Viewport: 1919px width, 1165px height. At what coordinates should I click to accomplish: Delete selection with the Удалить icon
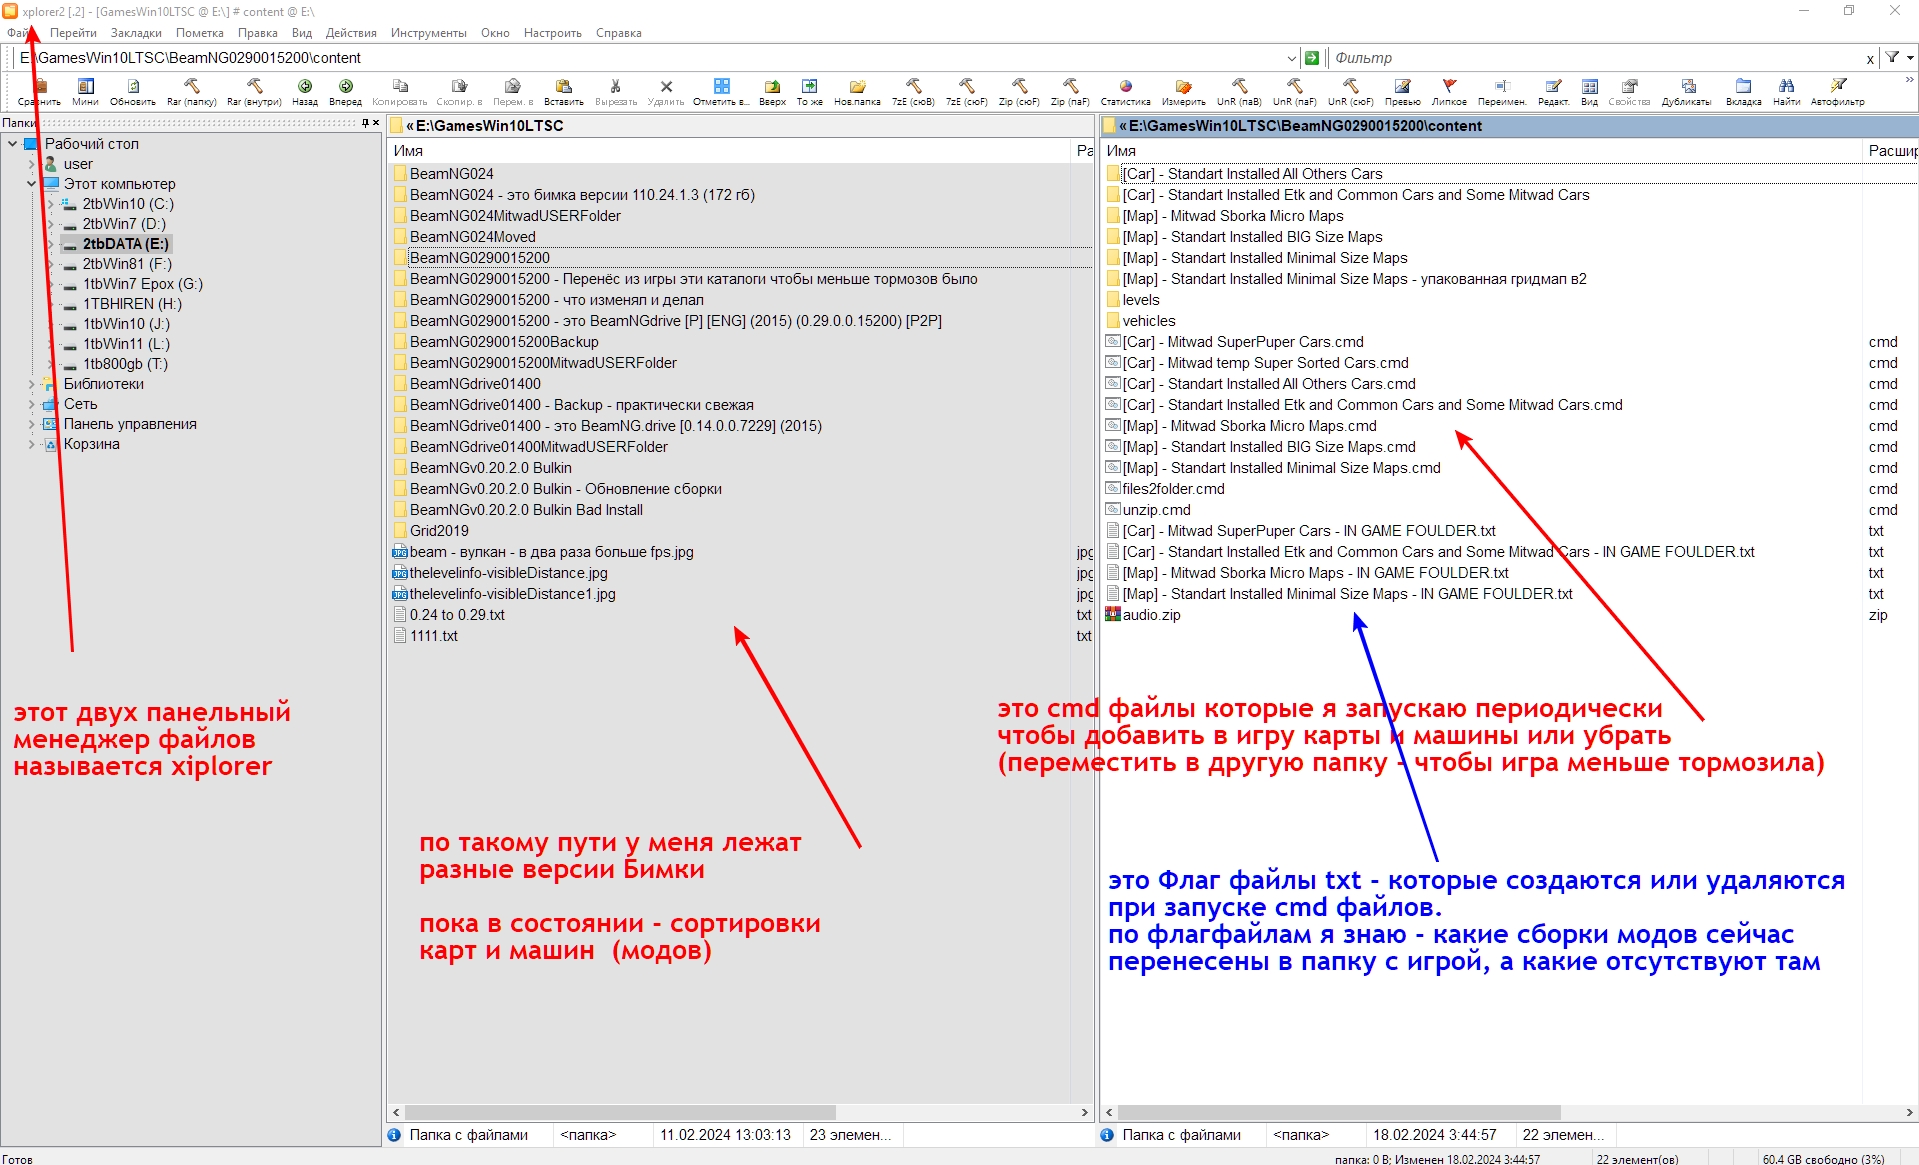tap(666, 91)
